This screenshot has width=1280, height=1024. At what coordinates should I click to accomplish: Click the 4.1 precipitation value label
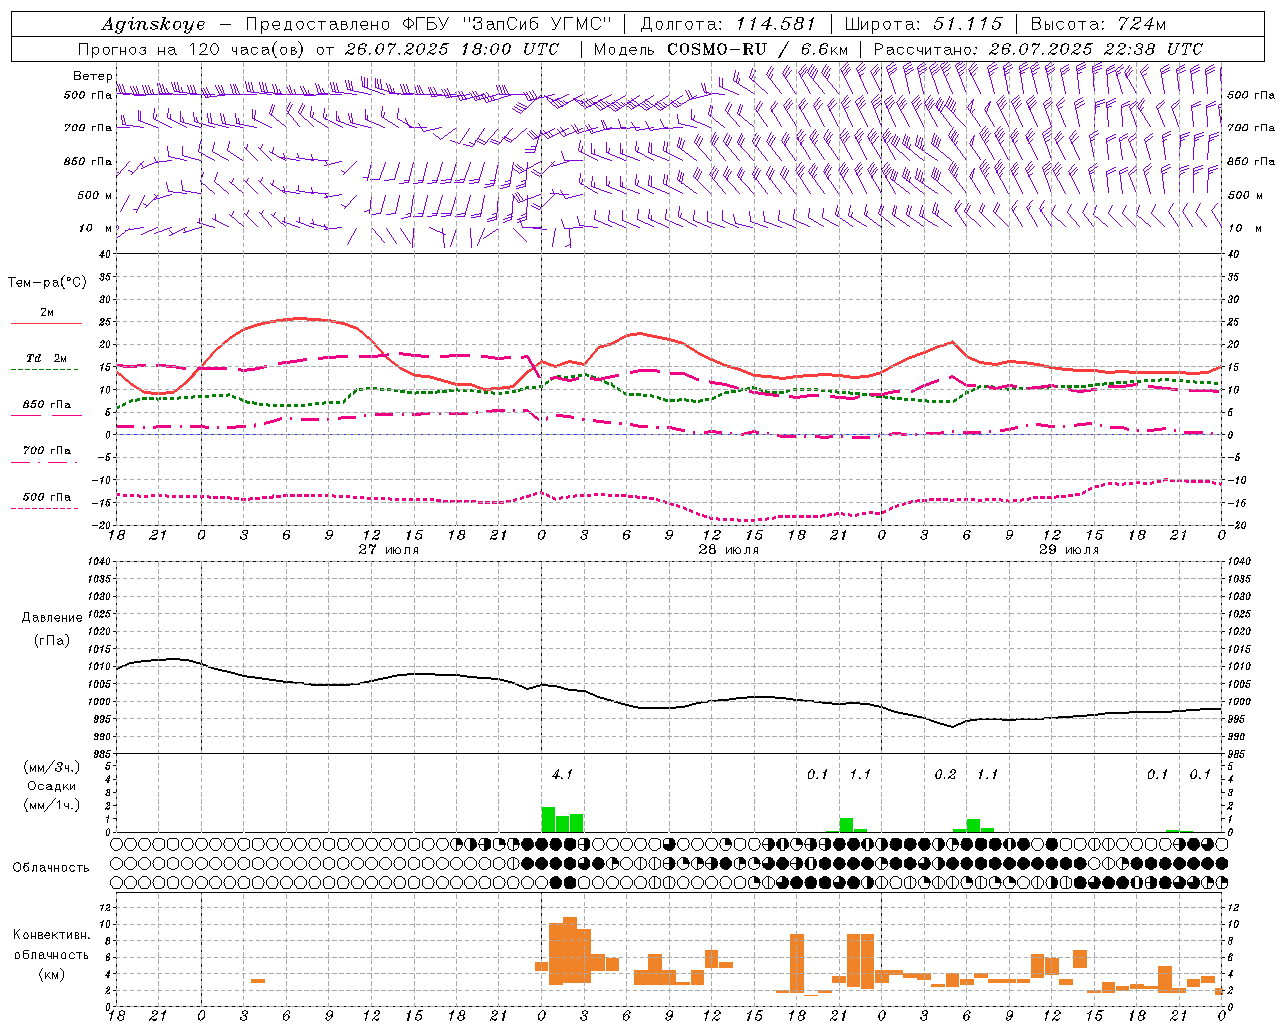562,774
